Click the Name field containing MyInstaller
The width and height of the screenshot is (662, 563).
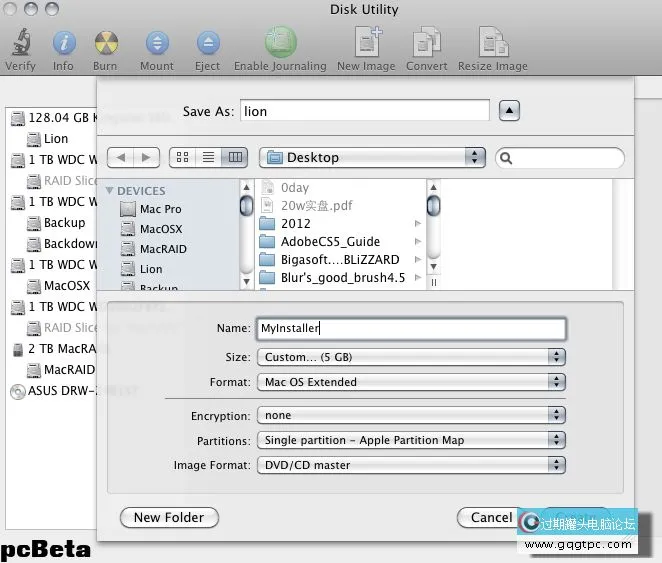pos(410,328)
